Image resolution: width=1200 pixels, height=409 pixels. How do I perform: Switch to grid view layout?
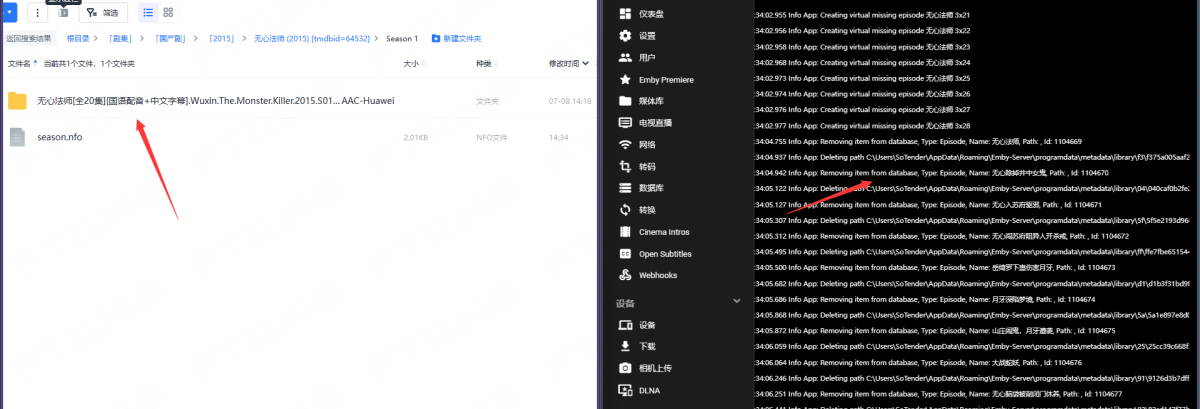point(168,13)
